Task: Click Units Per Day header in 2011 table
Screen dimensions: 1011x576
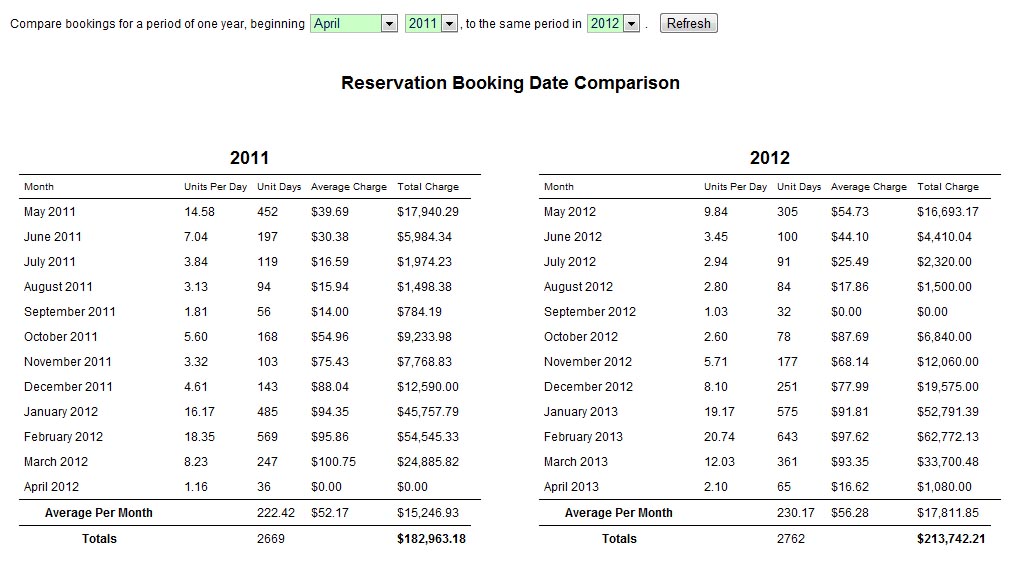Action: coord(215,187)
